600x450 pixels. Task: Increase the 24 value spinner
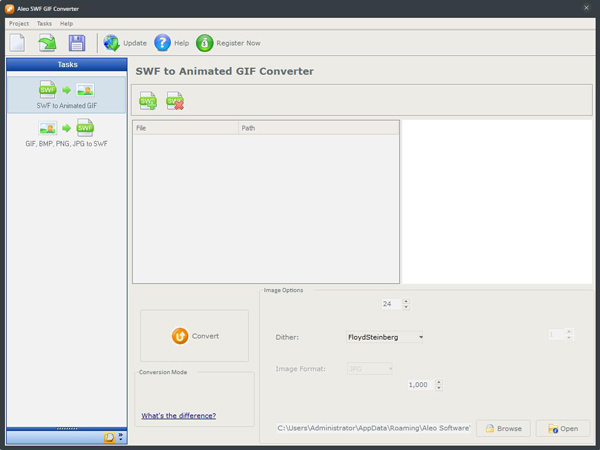coord(406,301)
